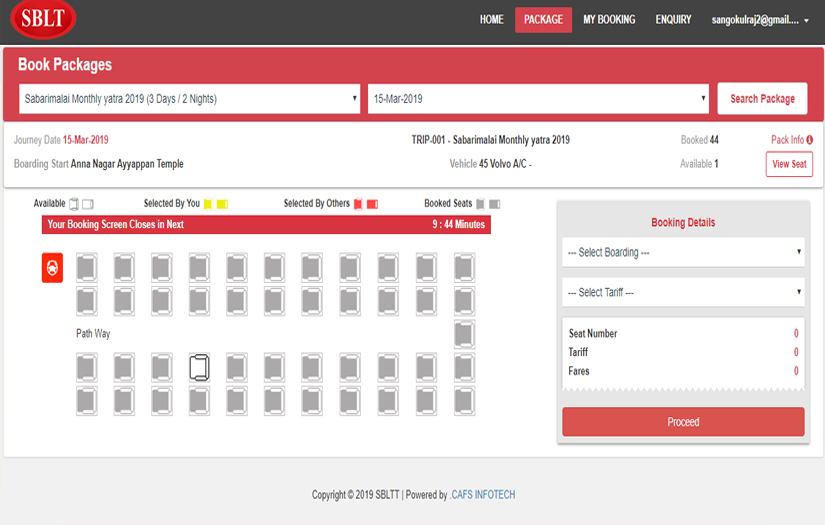Image resolution: width=825 pixels, height=525 pixels.
Task: Click the Path Way label
Action: (x=93, y=334)
